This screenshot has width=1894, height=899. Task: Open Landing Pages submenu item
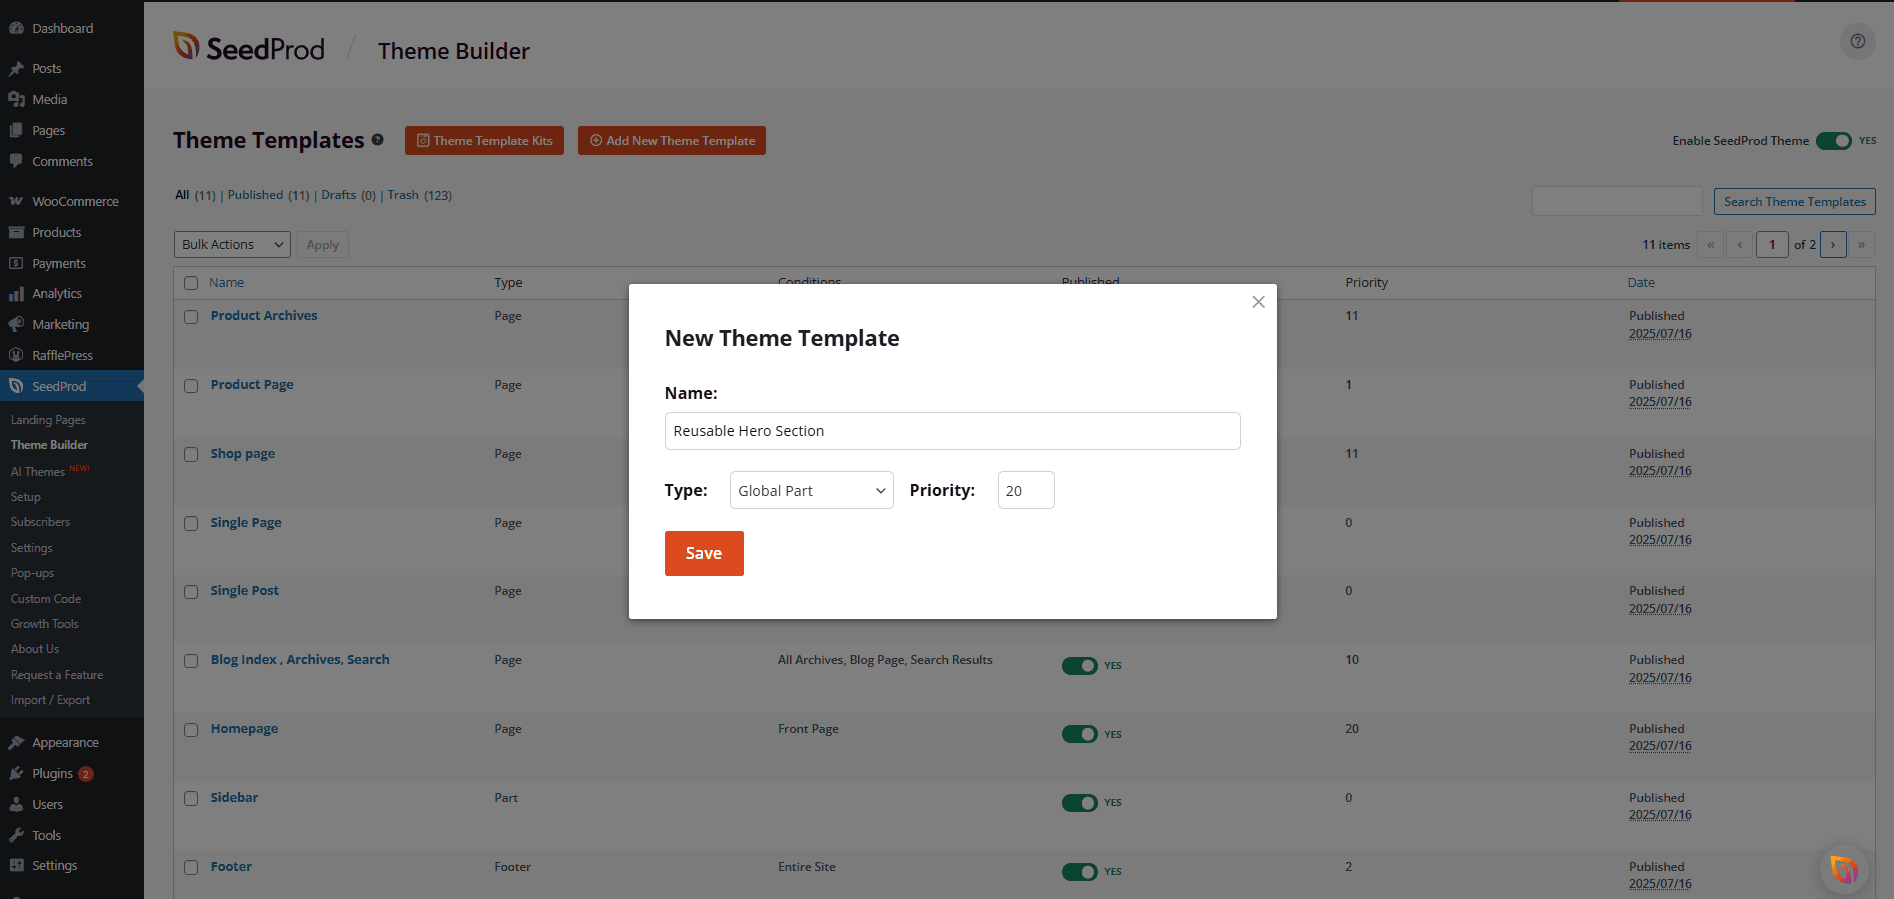pyautogui.click(x=48, y=420)
